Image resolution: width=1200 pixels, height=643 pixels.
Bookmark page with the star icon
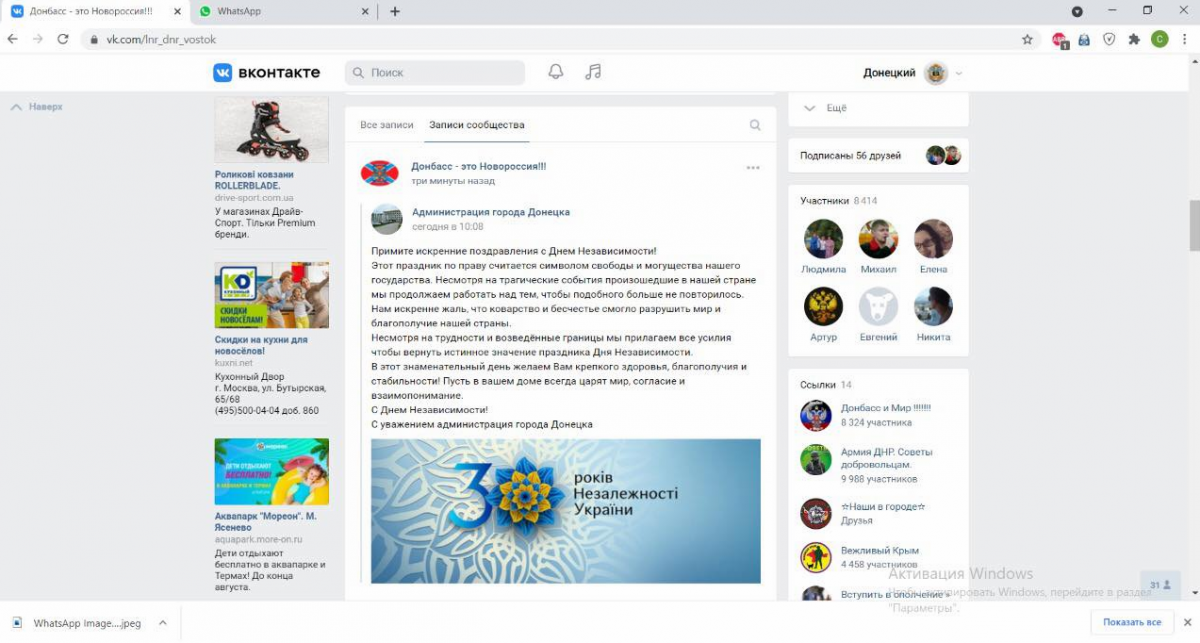click(x=1027, y=39)
